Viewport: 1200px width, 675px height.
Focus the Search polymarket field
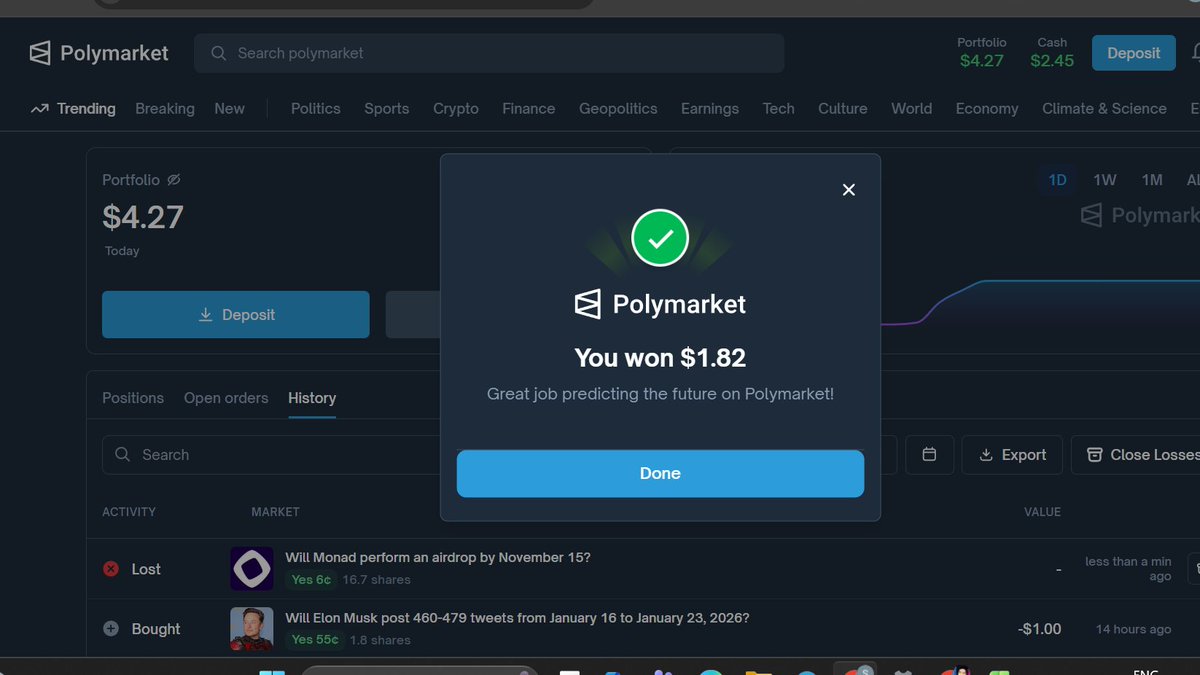pos(489,53)
